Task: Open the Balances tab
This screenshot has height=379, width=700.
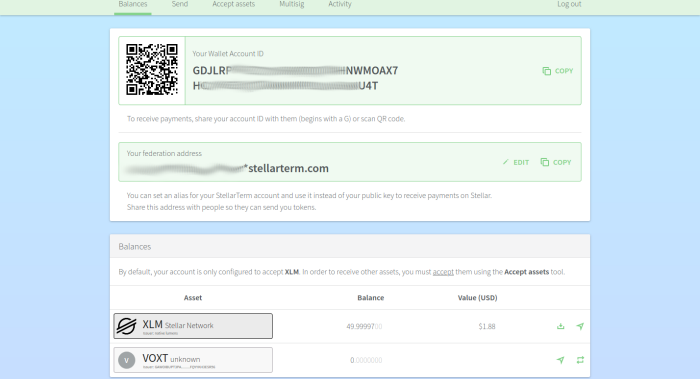Action: 133,4
